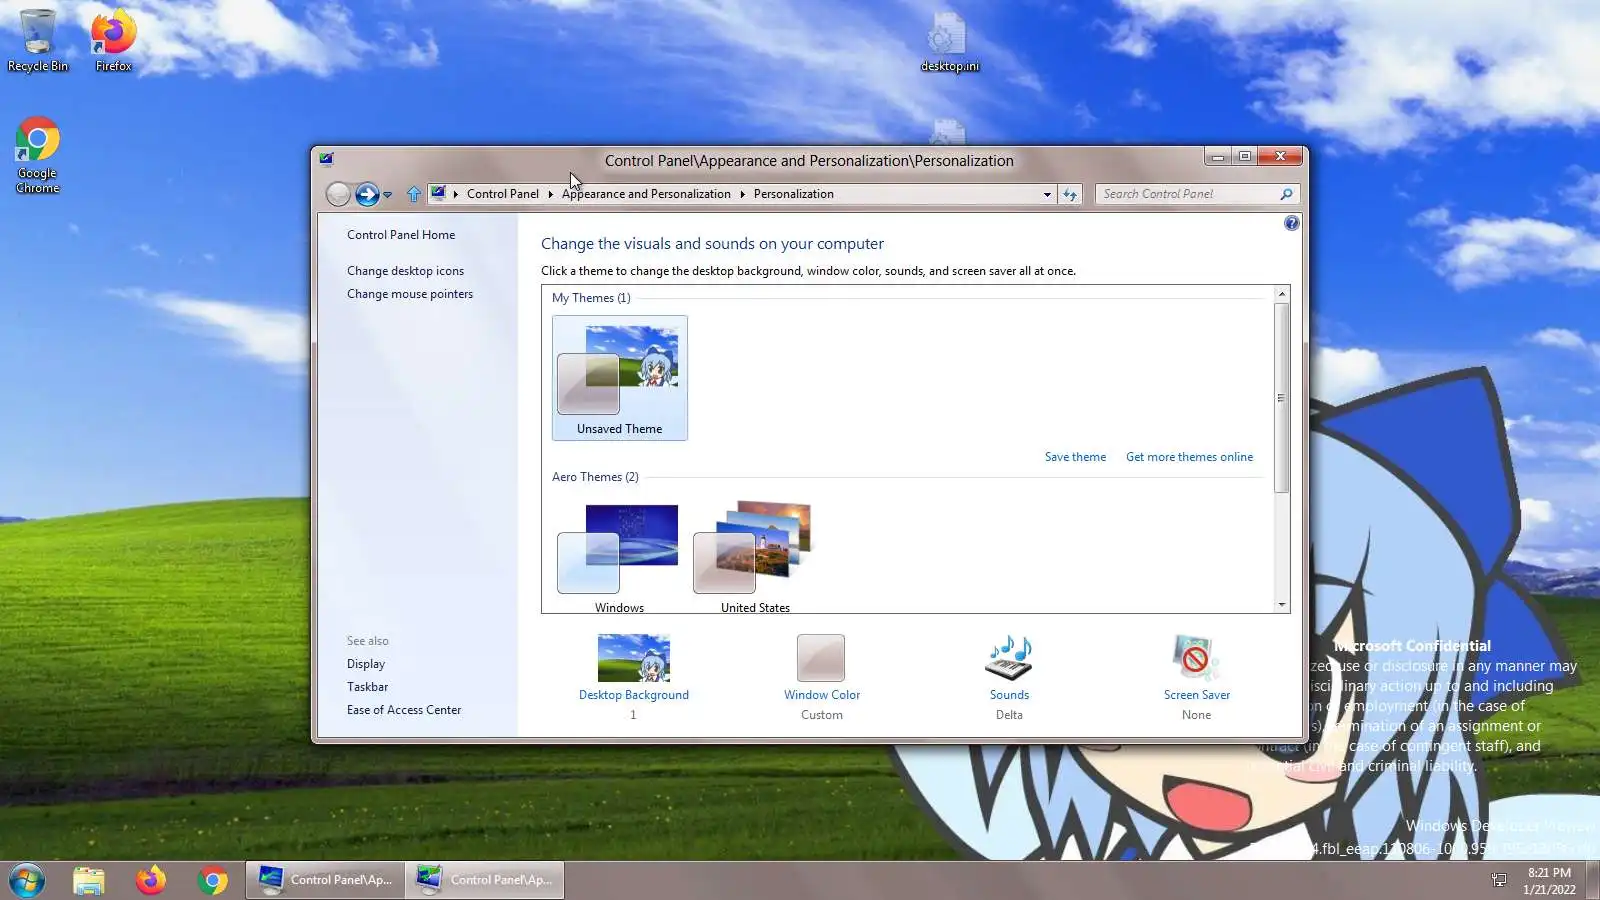Go up one level with the Up arrow
This screenshot has width=1600, height=900.
tap(414, 194)
